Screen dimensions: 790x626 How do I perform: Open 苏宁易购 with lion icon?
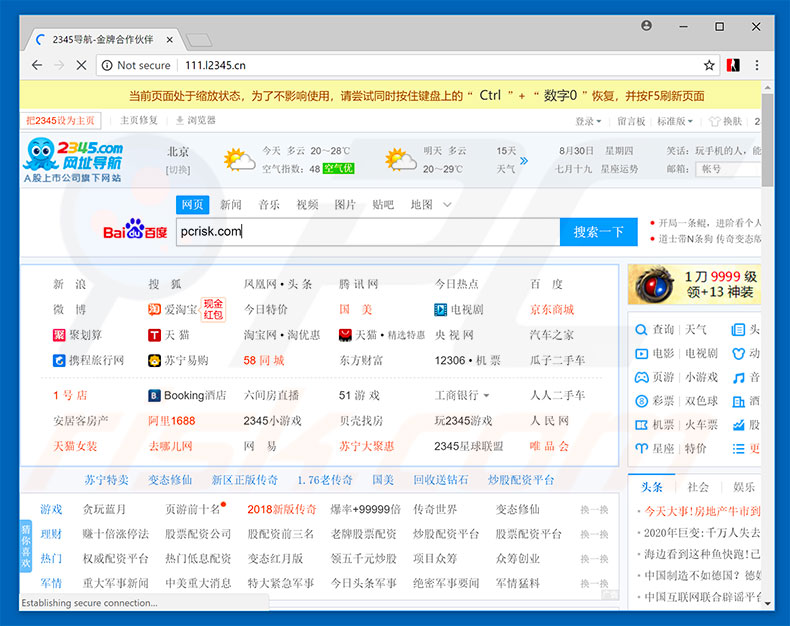coord(154,360)
